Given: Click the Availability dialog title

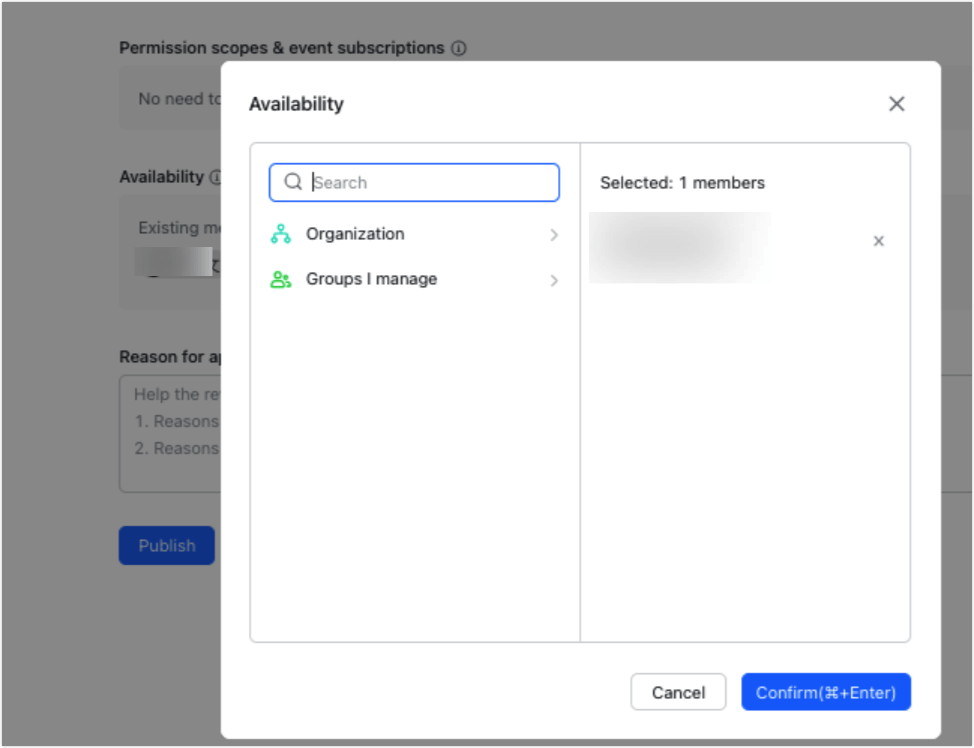Looking at the screenshot, I should click(x=296, y=103).
